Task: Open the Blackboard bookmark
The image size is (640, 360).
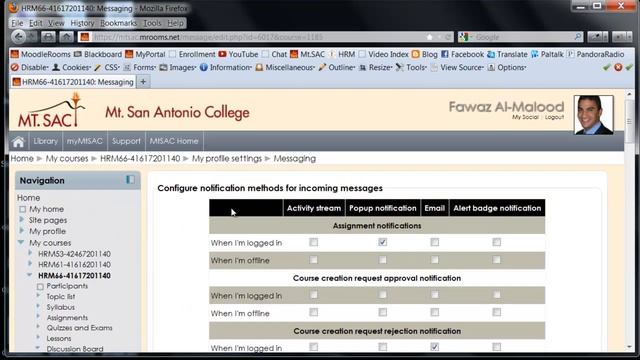Action: 98,54
